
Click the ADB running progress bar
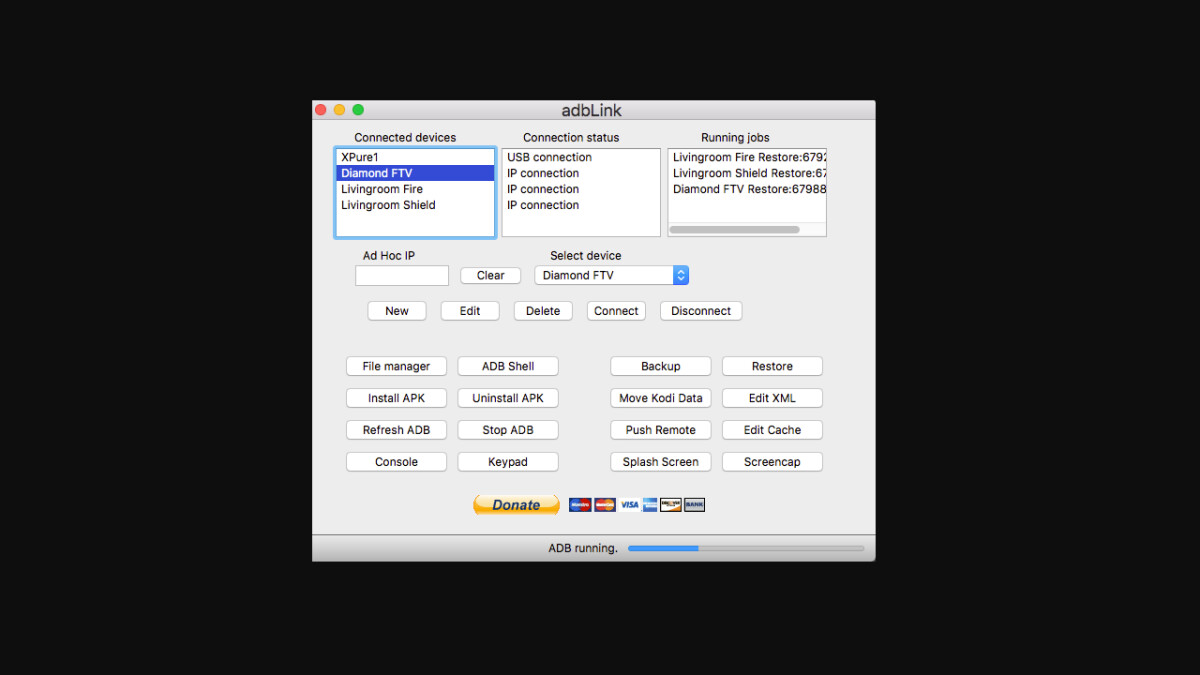[x=745, y=548]
